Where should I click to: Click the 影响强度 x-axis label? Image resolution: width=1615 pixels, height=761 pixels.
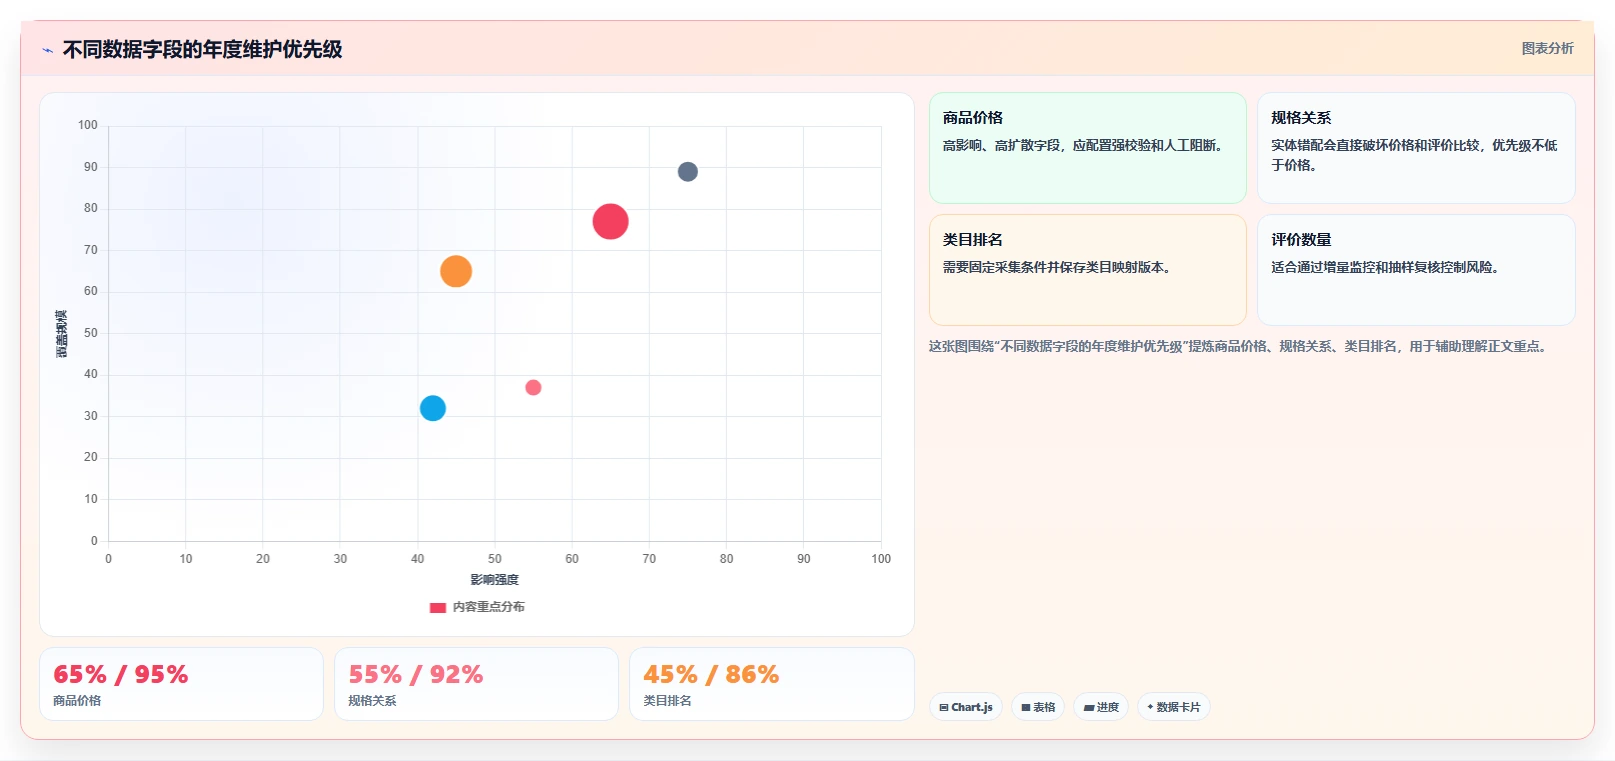click(495, 580)
